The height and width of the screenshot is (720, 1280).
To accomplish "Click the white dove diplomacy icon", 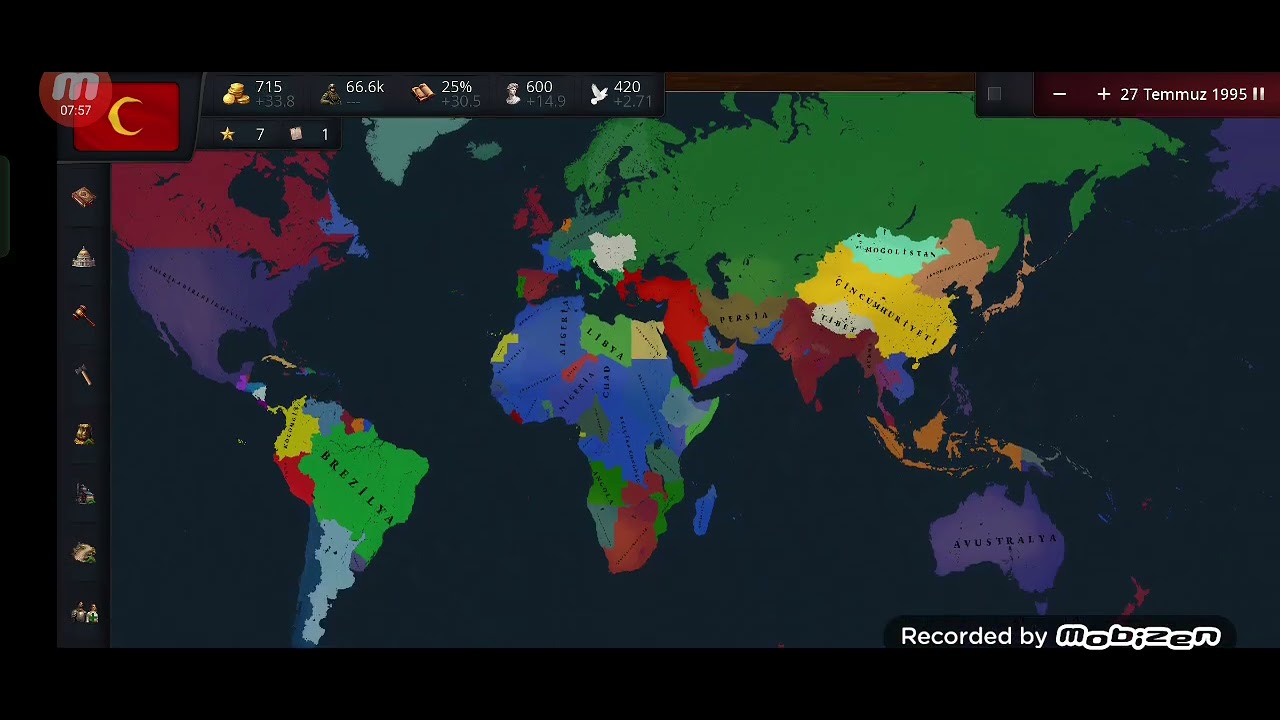I will [x=599, y=94].
